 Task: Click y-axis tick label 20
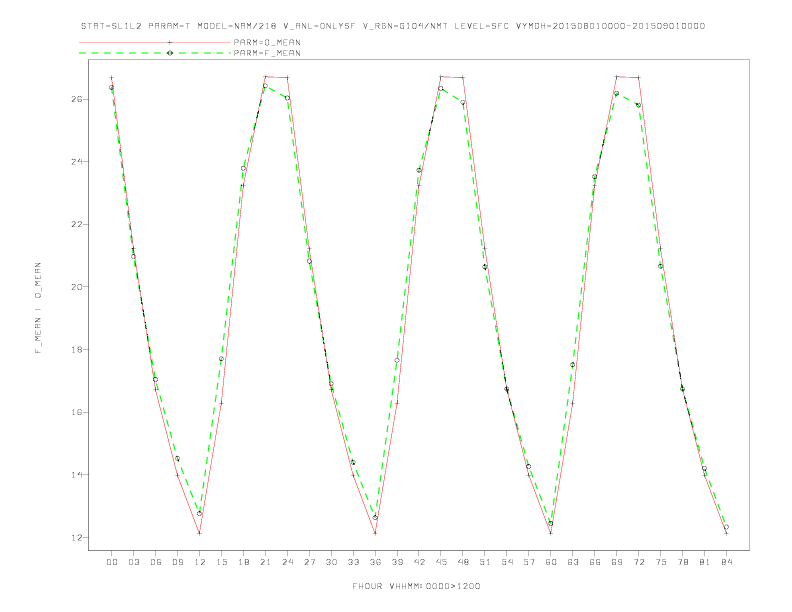click(75, 287)
